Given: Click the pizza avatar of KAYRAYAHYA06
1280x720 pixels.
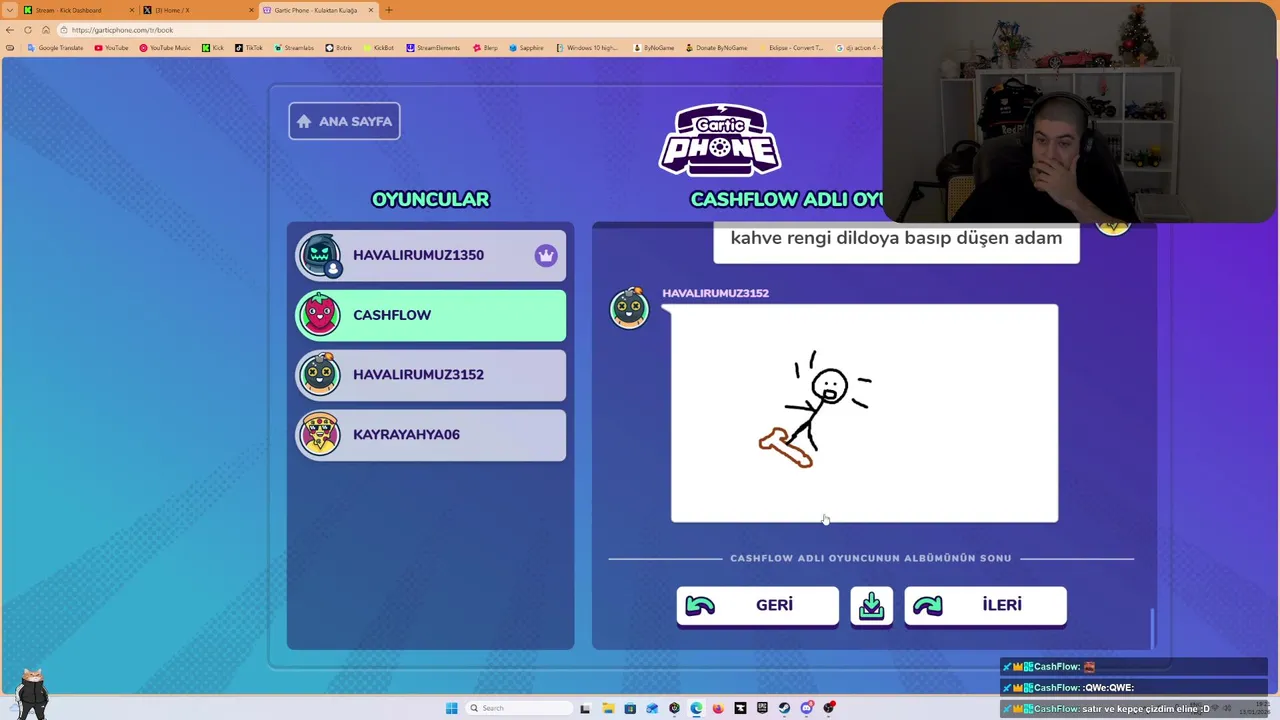Looking at the screenshot, I should click(320, 435).
